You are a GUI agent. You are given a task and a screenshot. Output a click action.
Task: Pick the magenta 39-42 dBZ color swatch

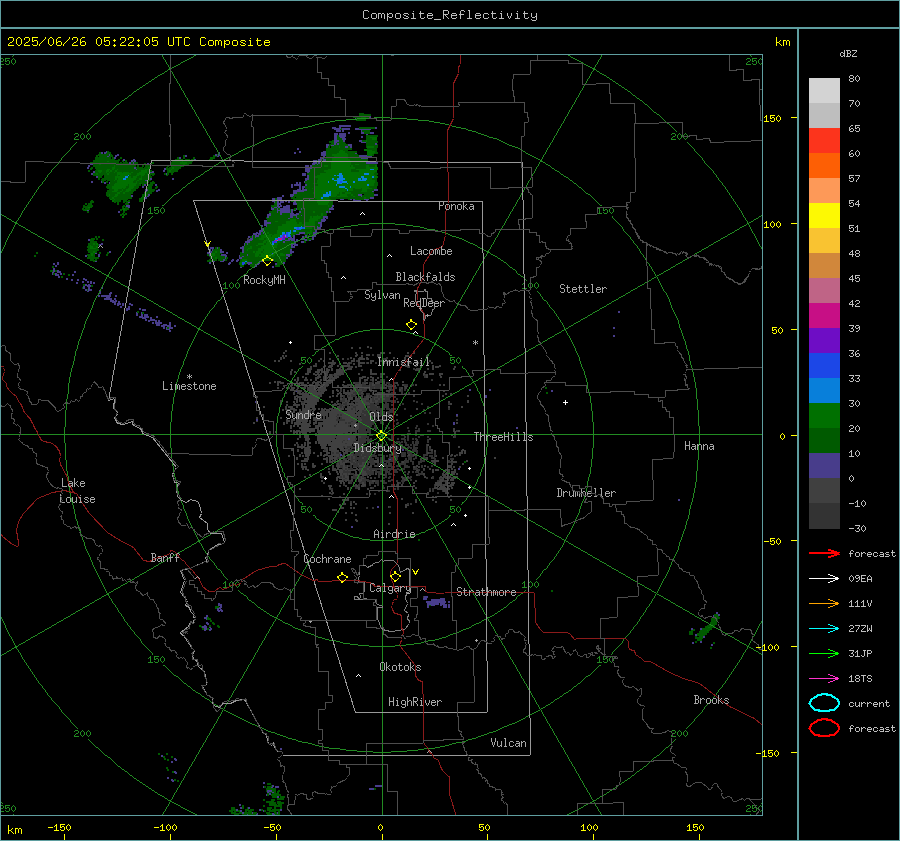pos(824,315)
